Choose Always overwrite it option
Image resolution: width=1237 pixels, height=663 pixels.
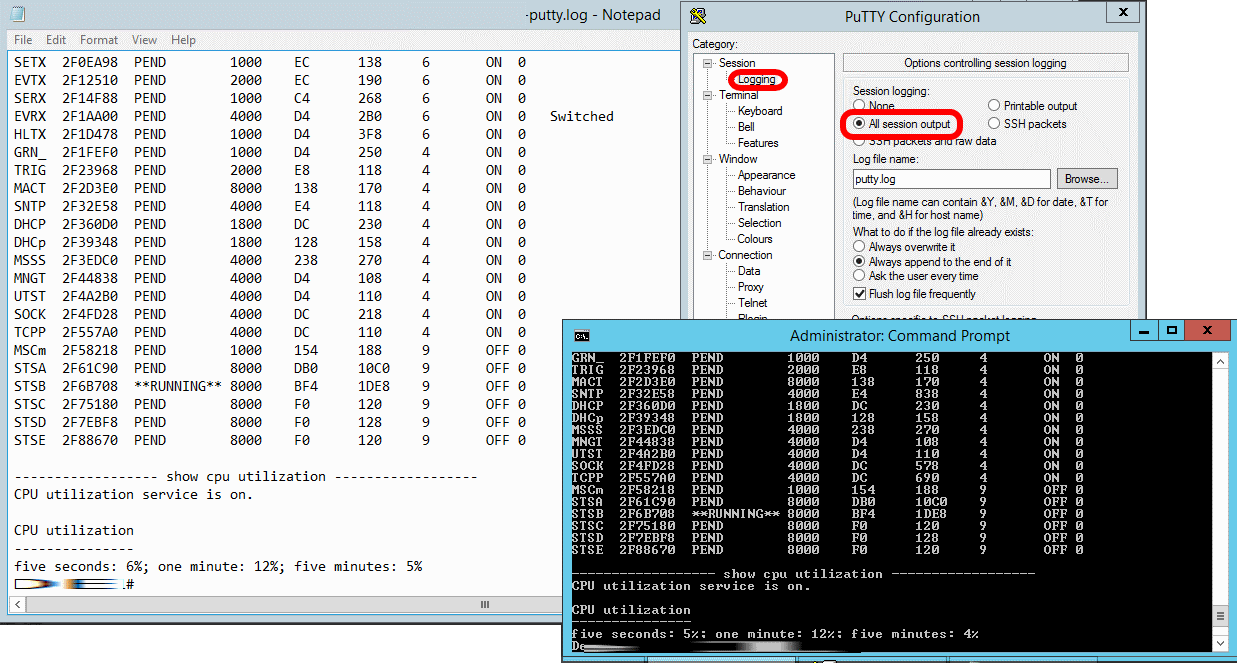859,247
